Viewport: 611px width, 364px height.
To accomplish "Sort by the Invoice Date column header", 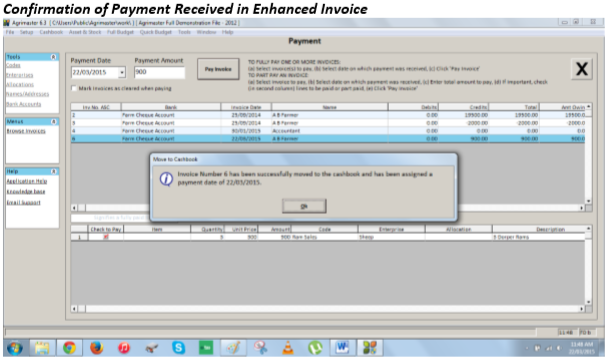I will click(246, 107).
